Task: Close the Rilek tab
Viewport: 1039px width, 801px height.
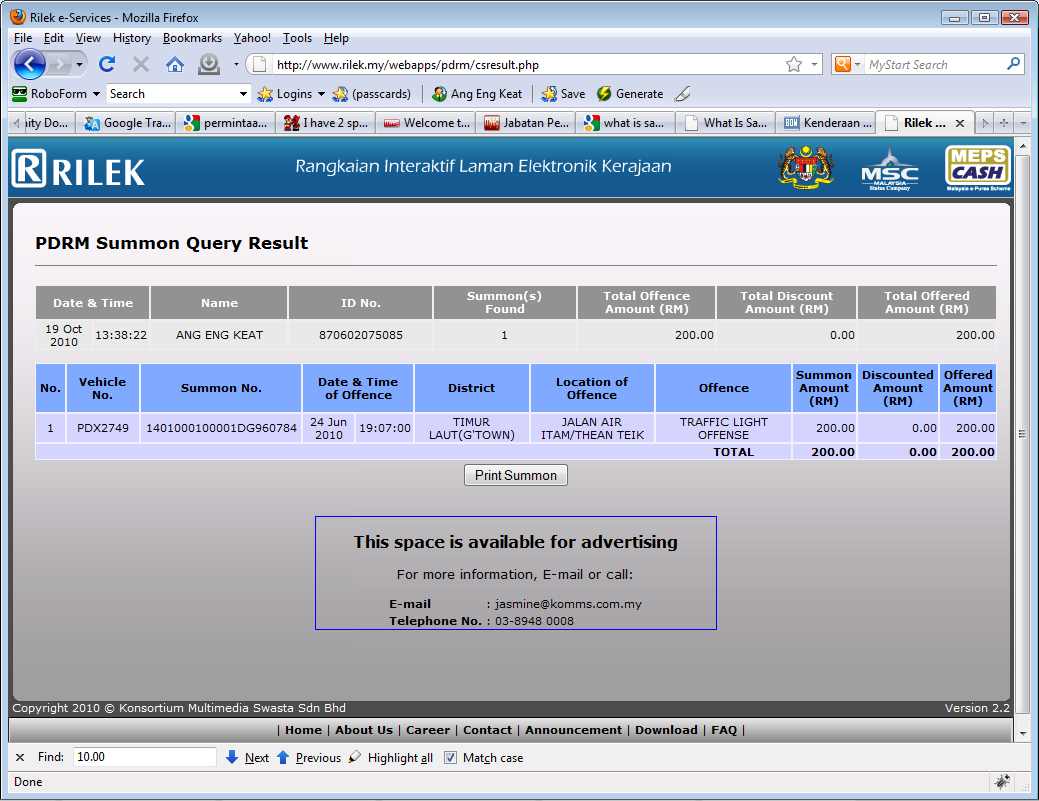Action: point(959,123)
